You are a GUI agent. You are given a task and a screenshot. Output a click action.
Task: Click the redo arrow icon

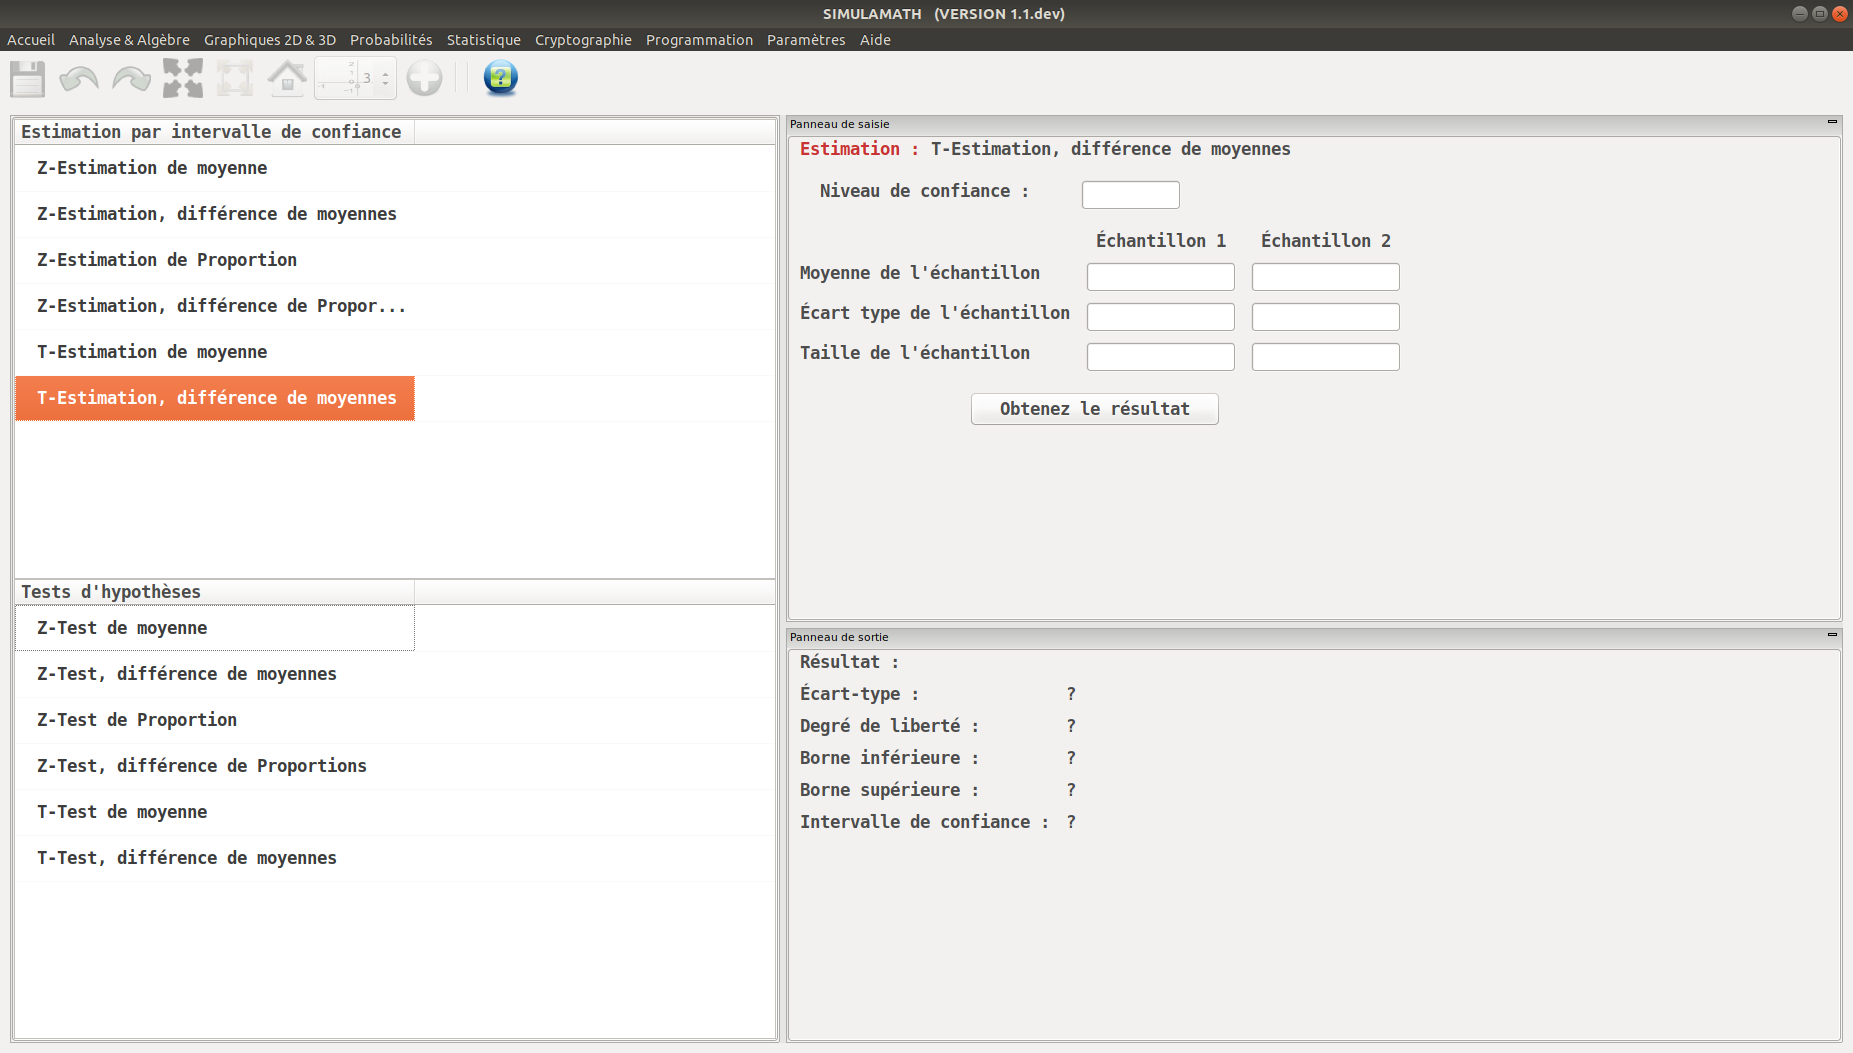coord(131,78)
